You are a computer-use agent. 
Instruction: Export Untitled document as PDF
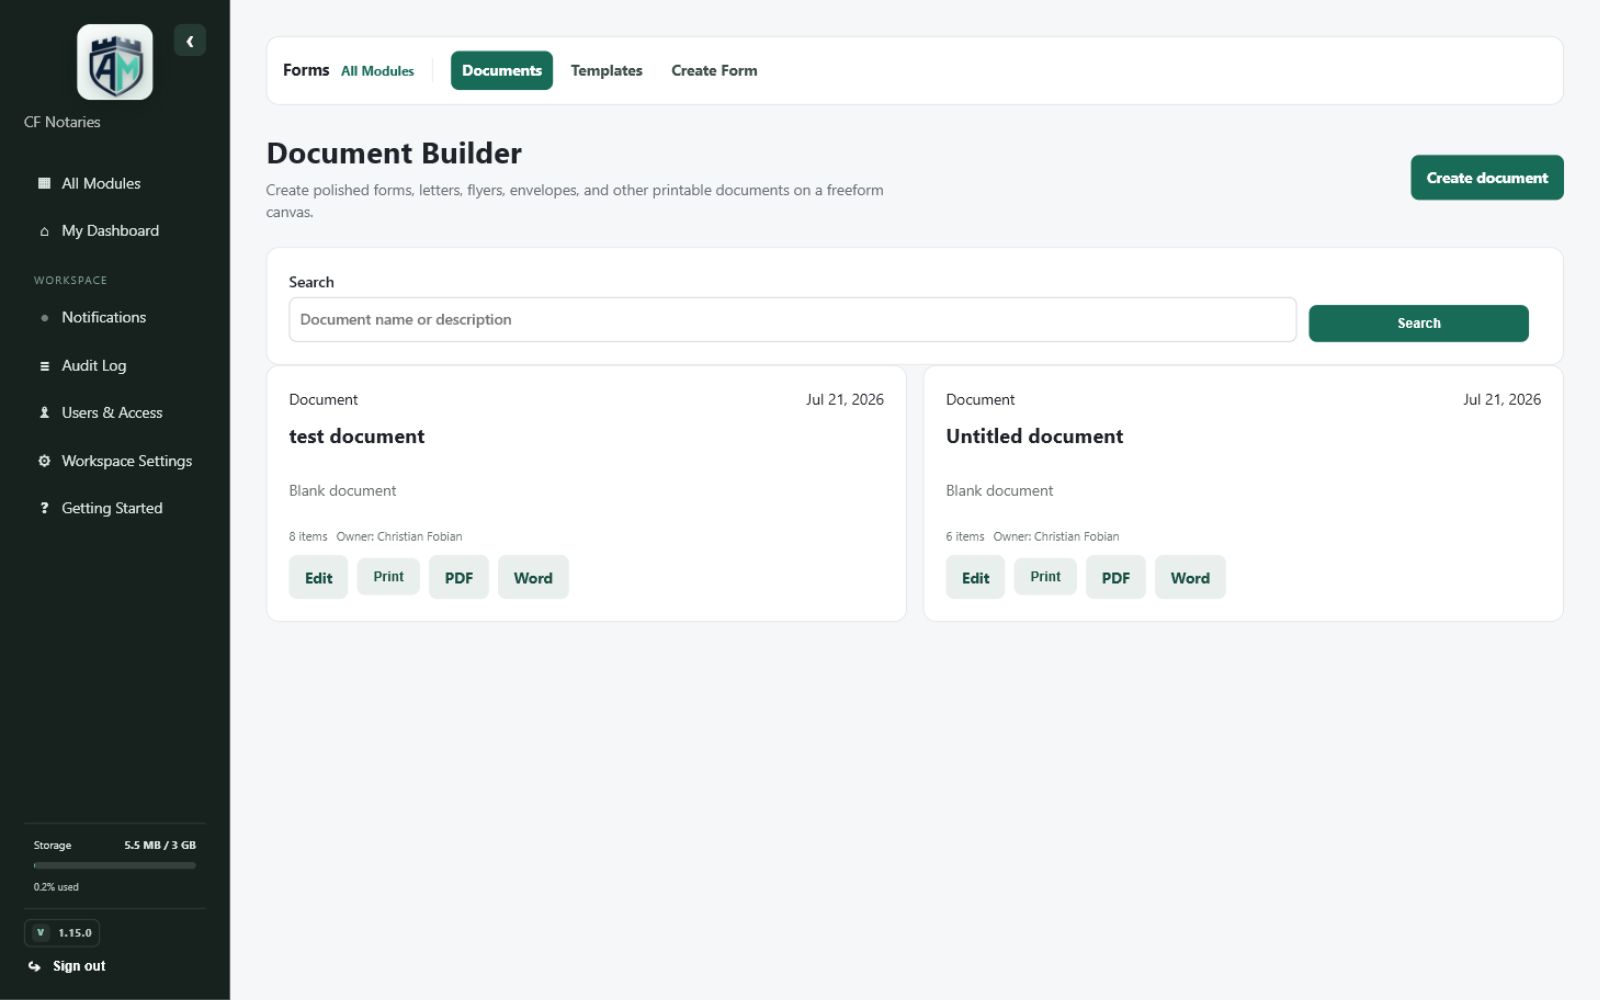click(1115, 577)
